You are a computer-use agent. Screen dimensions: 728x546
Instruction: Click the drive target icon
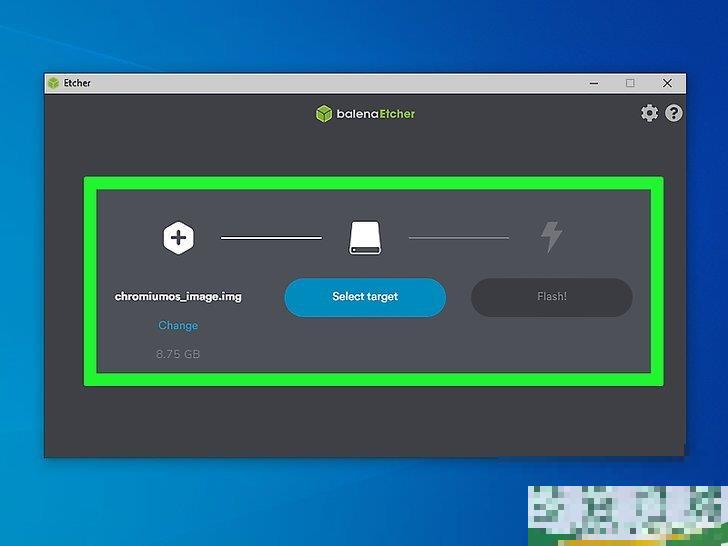point(365,238)
